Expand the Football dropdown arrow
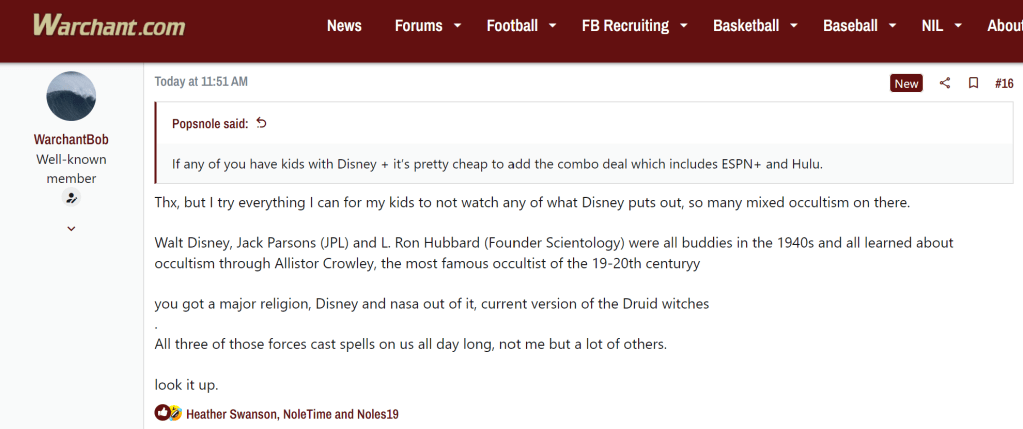This screenshot has width=1023, height=429. tap(552, 26)
